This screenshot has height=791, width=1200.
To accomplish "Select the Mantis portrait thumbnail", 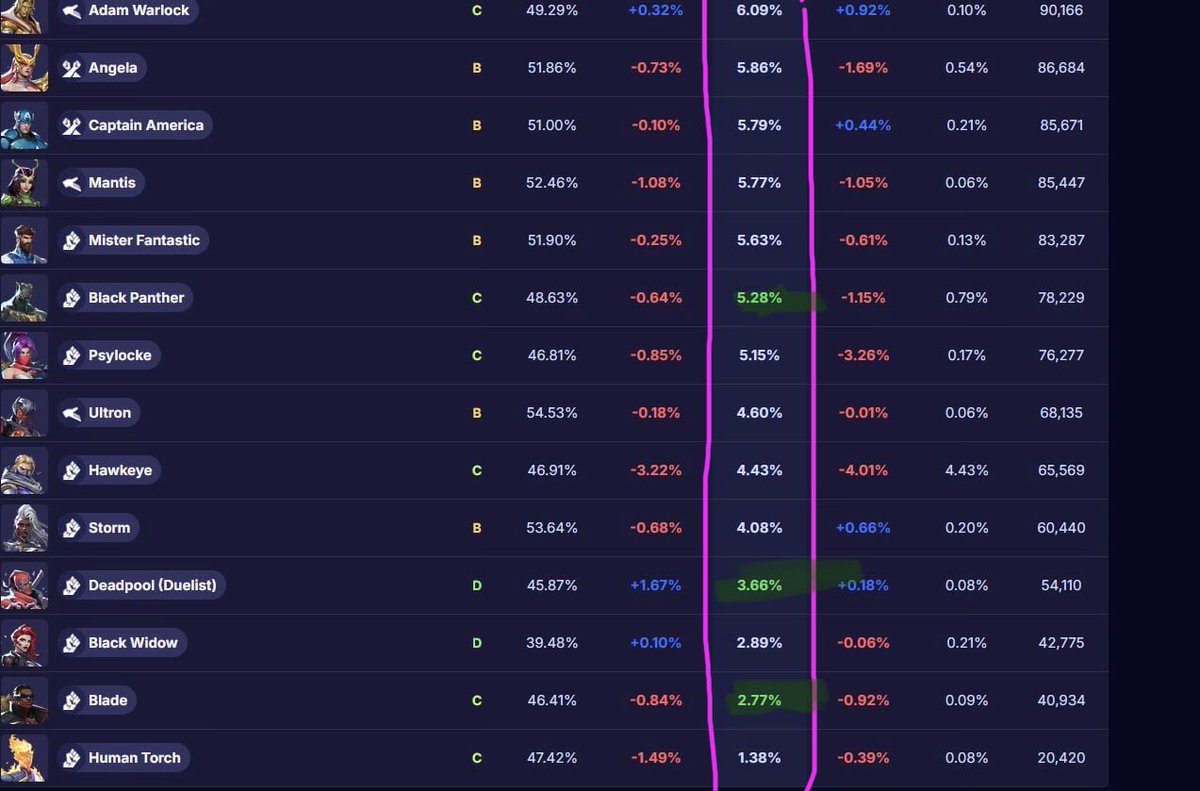I will coord(24,183).
